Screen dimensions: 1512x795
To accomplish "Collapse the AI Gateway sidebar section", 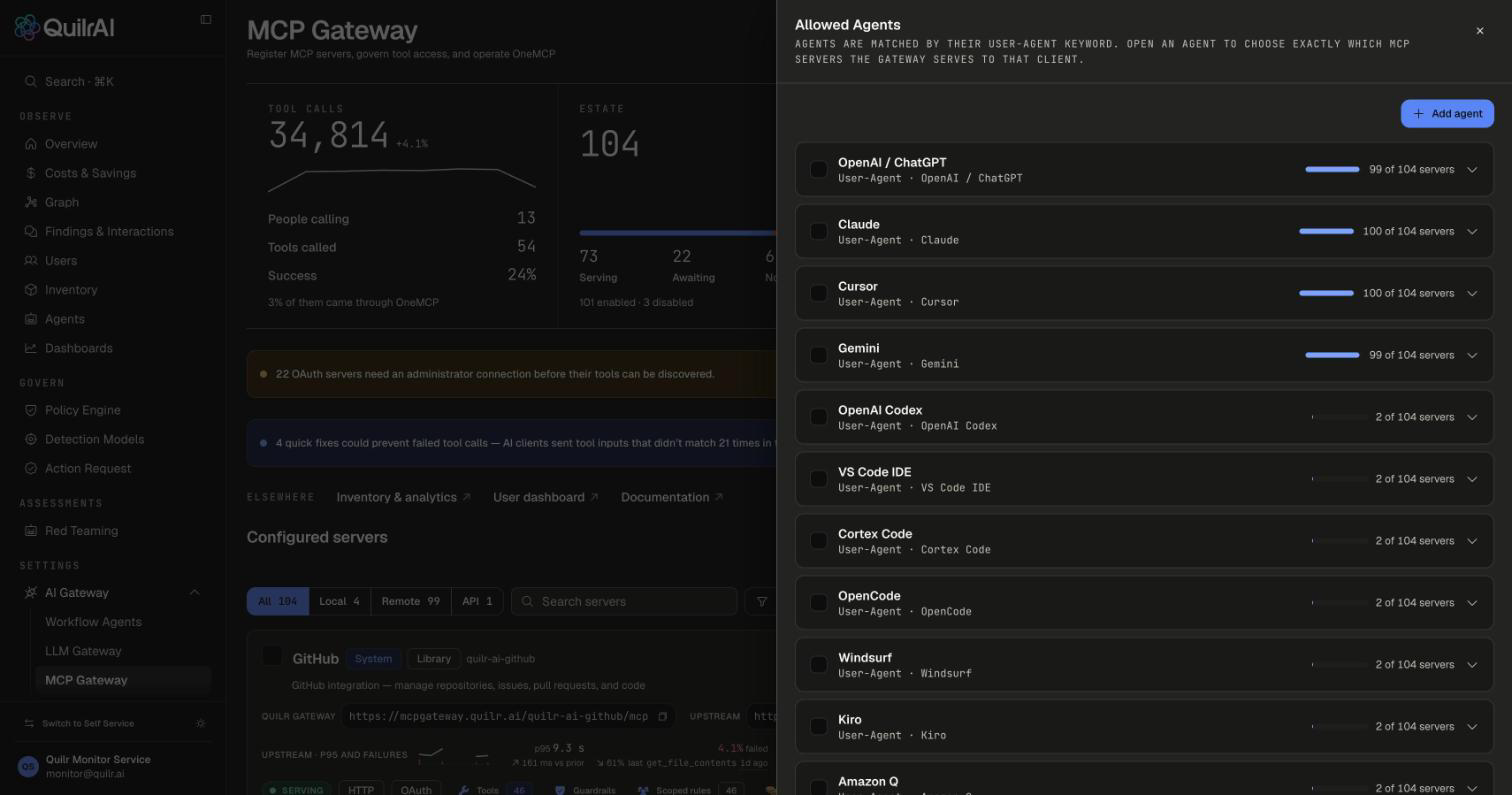I will 195,593.
